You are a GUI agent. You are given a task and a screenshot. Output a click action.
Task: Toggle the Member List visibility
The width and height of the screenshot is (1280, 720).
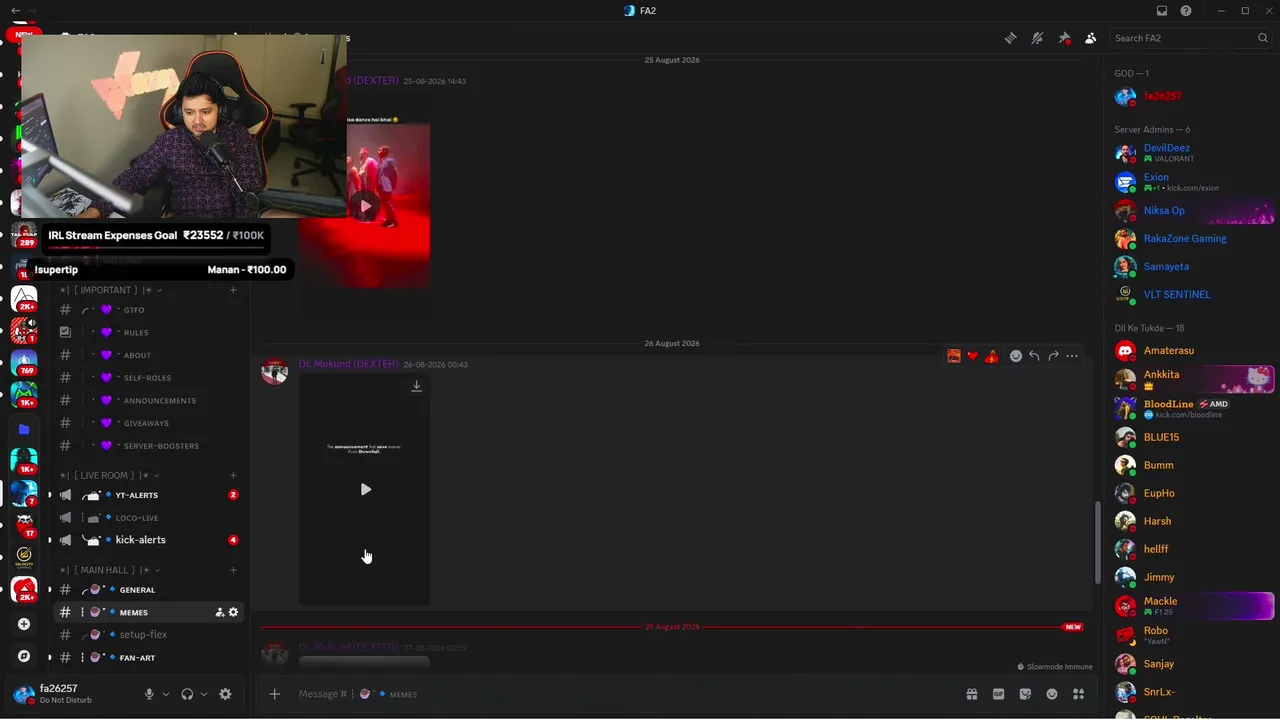tap(1090, 38)
